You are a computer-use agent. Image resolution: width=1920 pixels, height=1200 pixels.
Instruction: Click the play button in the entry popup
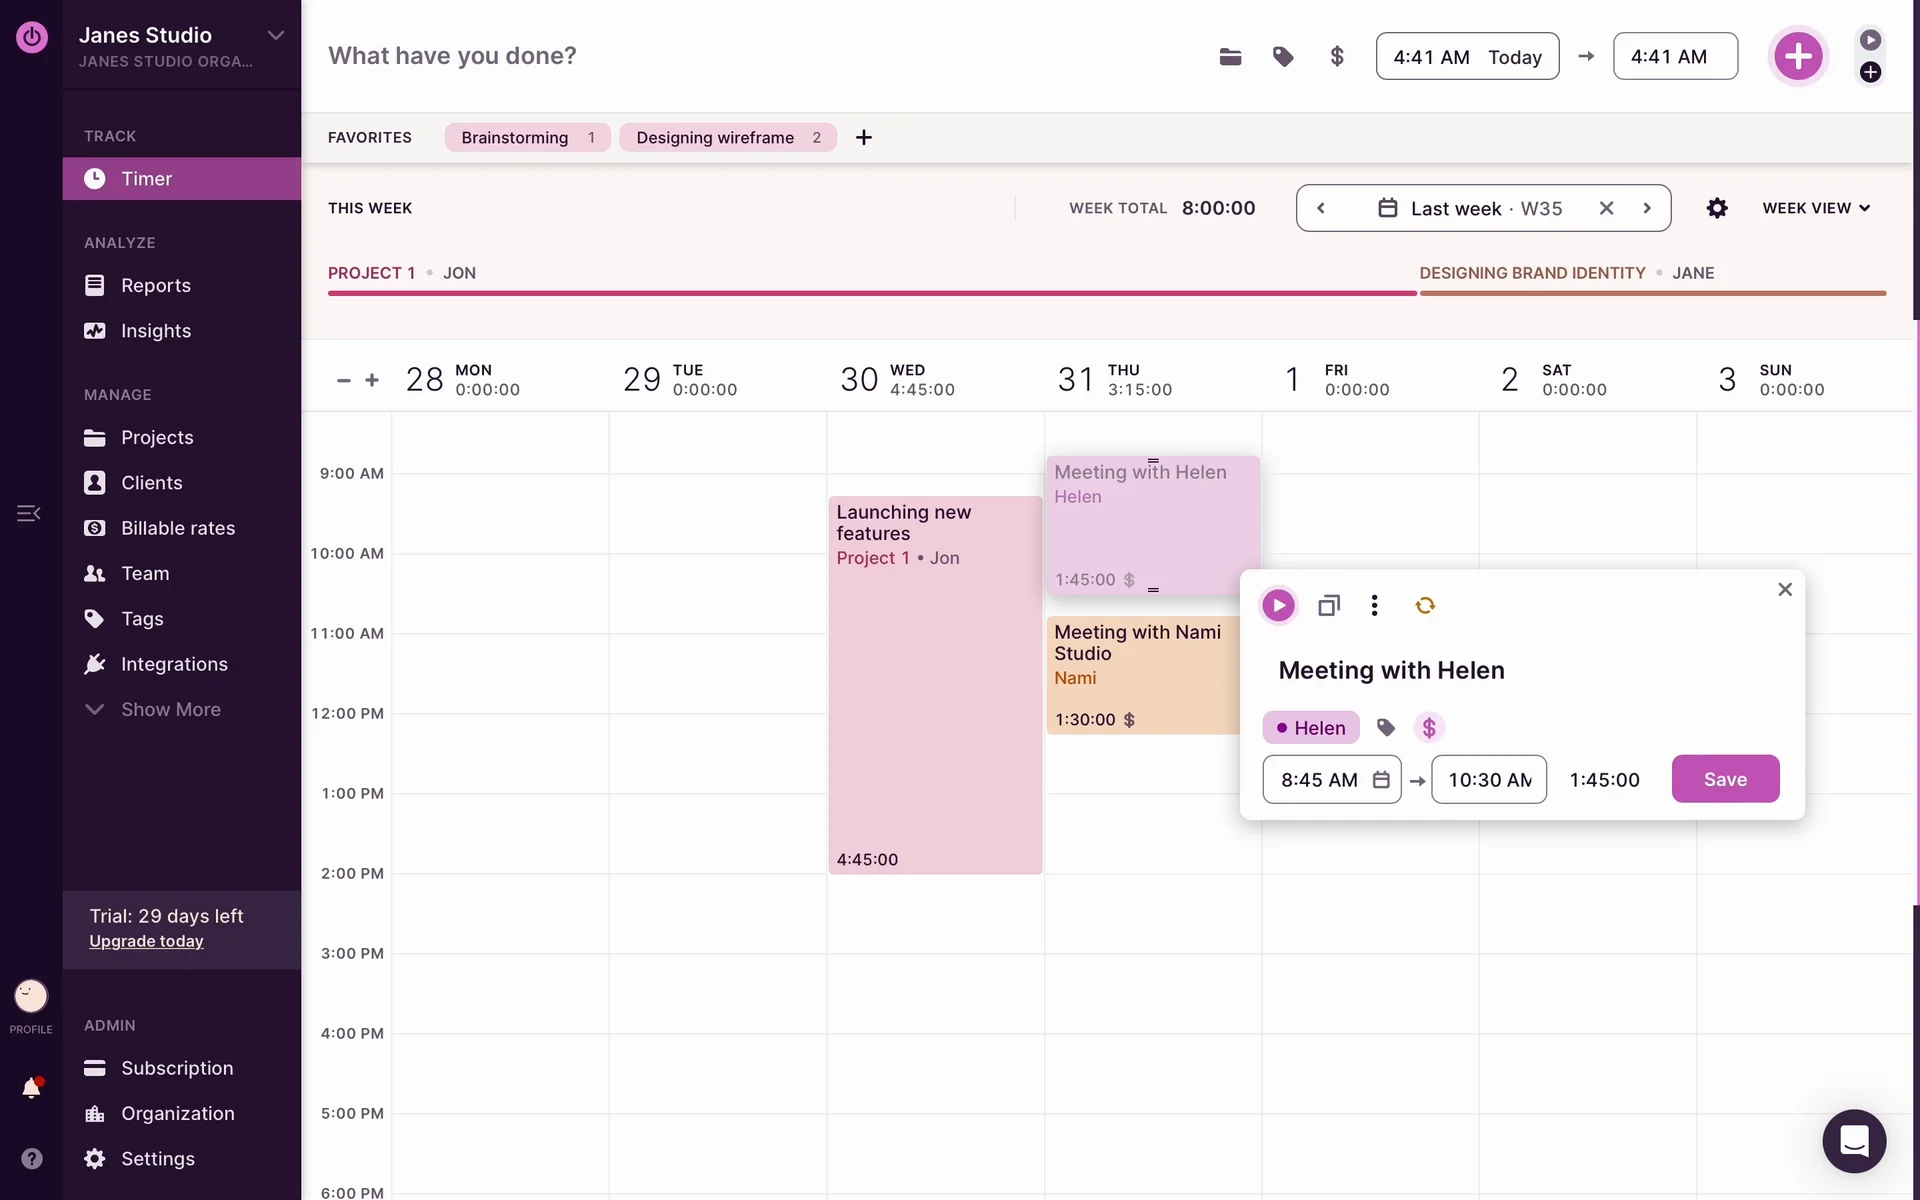point(1277,605)
